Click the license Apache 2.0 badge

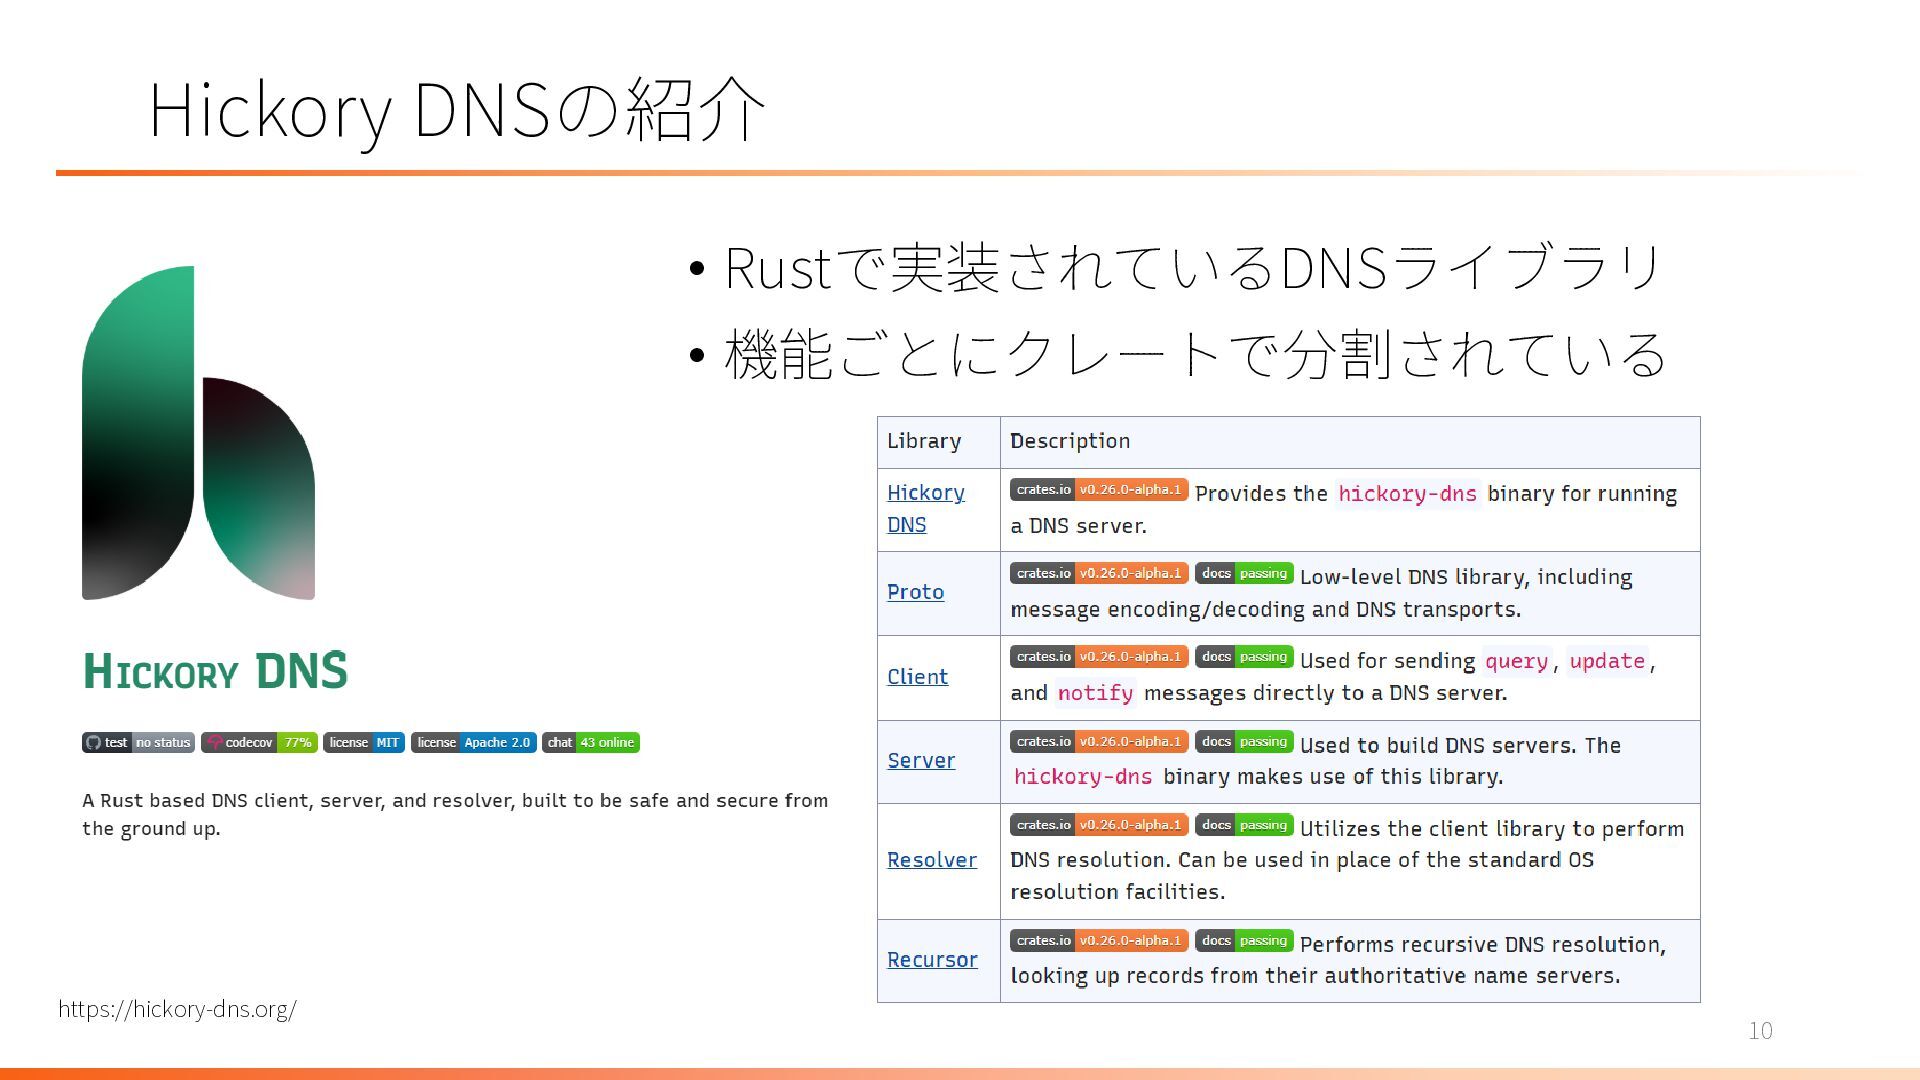pos(473,743)
